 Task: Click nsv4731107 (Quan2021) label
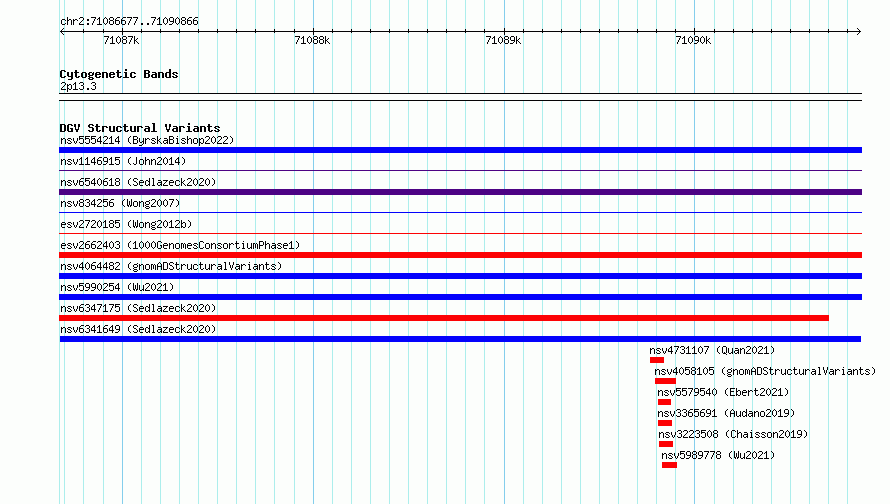point(712,350)
